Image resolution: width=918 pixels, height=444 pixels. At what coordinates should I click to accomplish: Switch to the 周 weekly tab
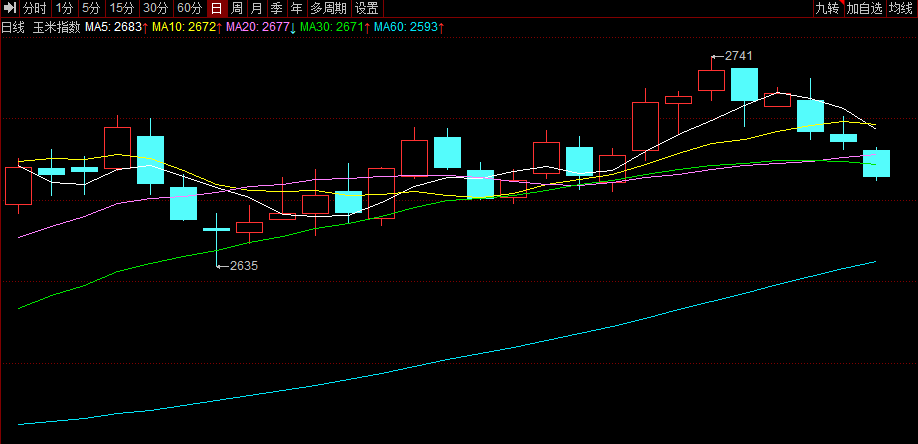(x=237, y=8)
